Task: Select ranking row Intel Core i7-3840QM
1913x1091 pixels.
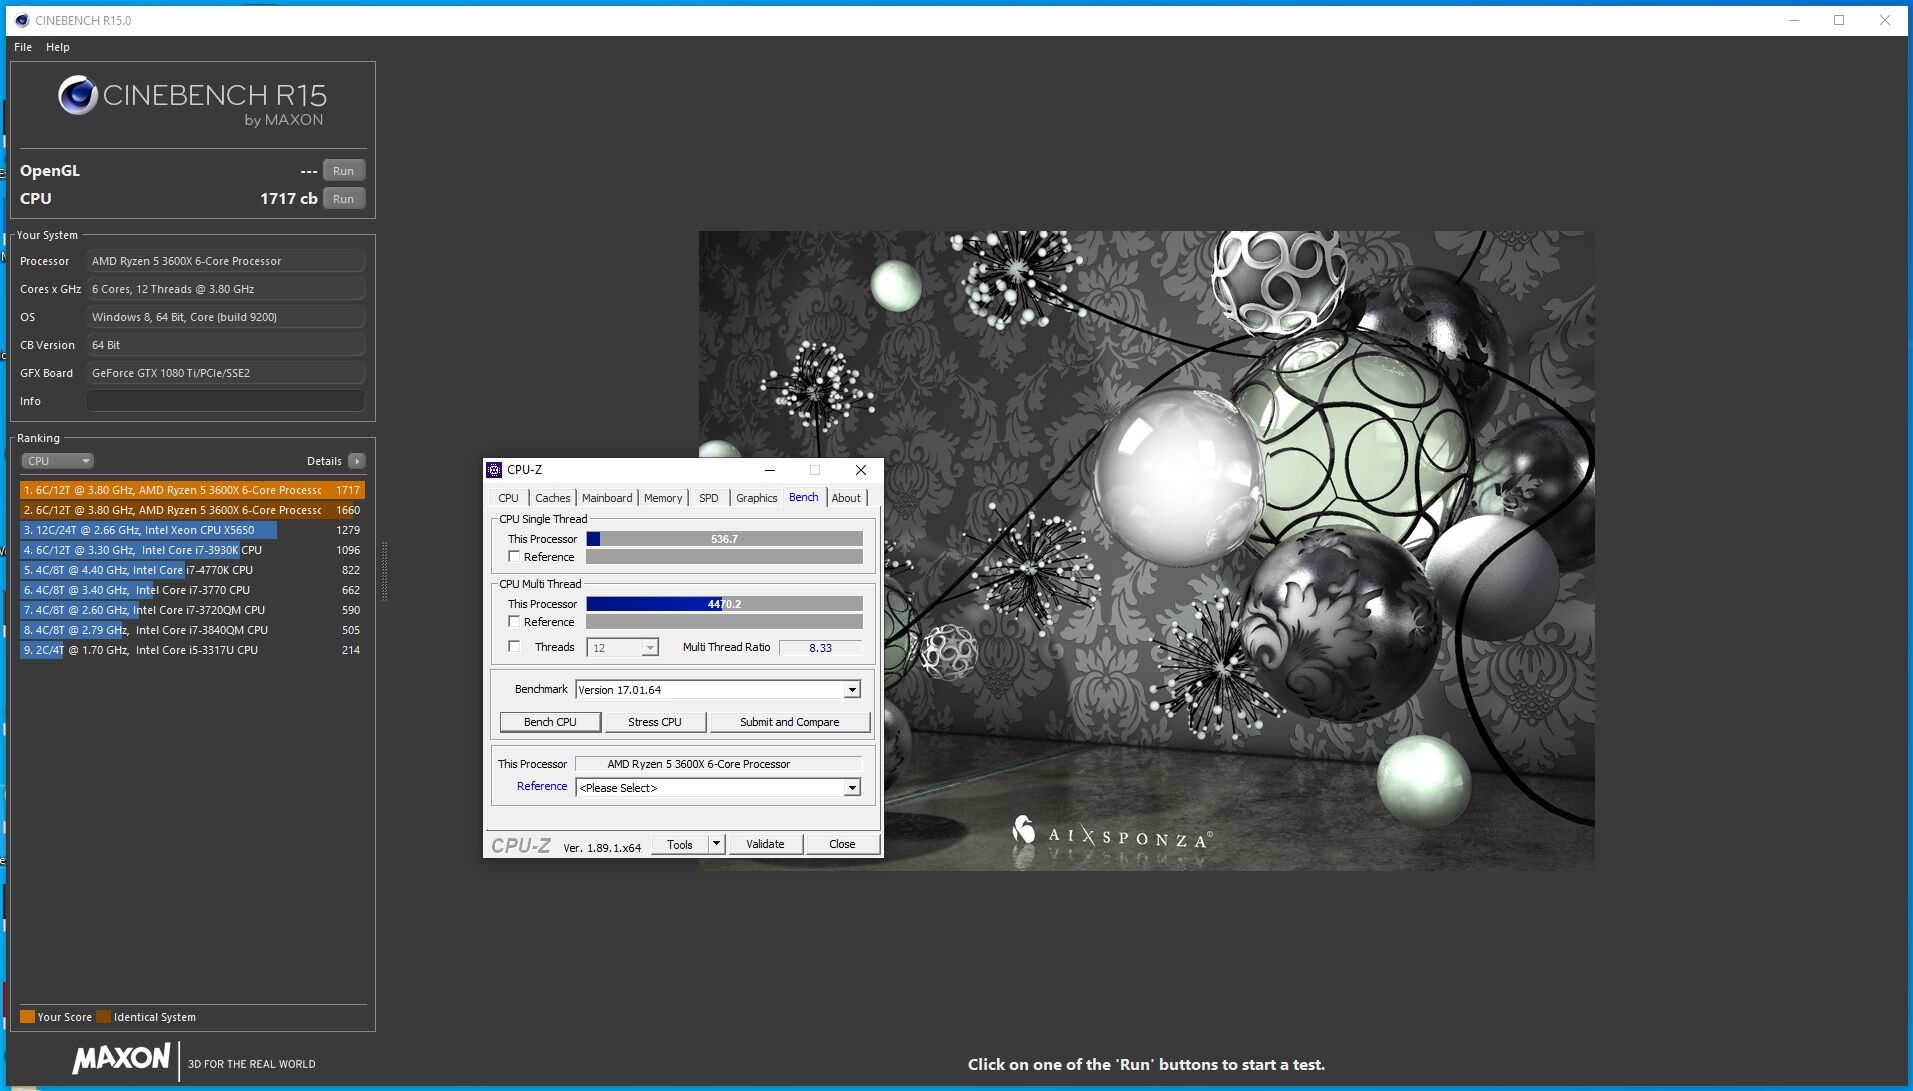Action: pos(192,630)
